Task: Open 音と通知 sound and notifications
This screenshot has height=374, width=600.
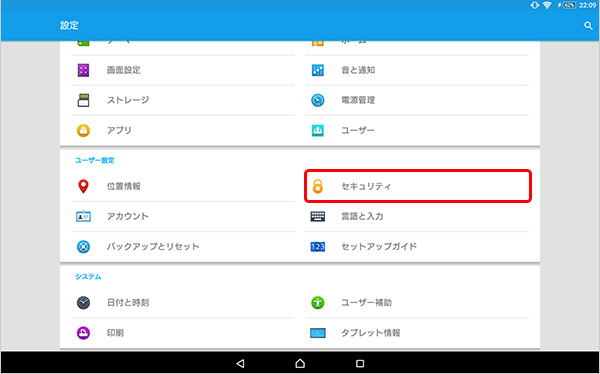Action: [x=417, y=70]
